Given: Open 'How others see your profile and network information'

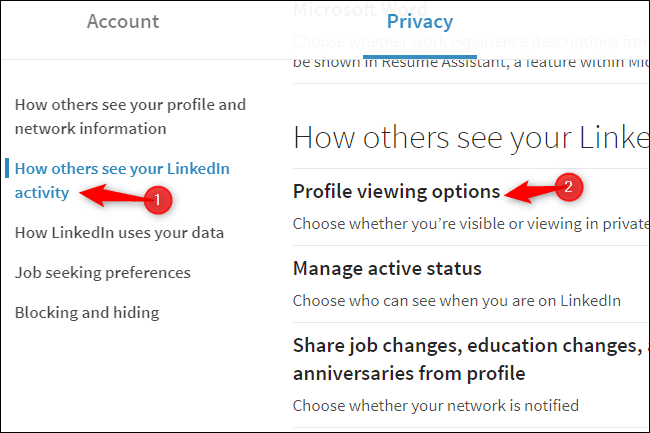Looking at the screenshot, I should tap(130, 116).
